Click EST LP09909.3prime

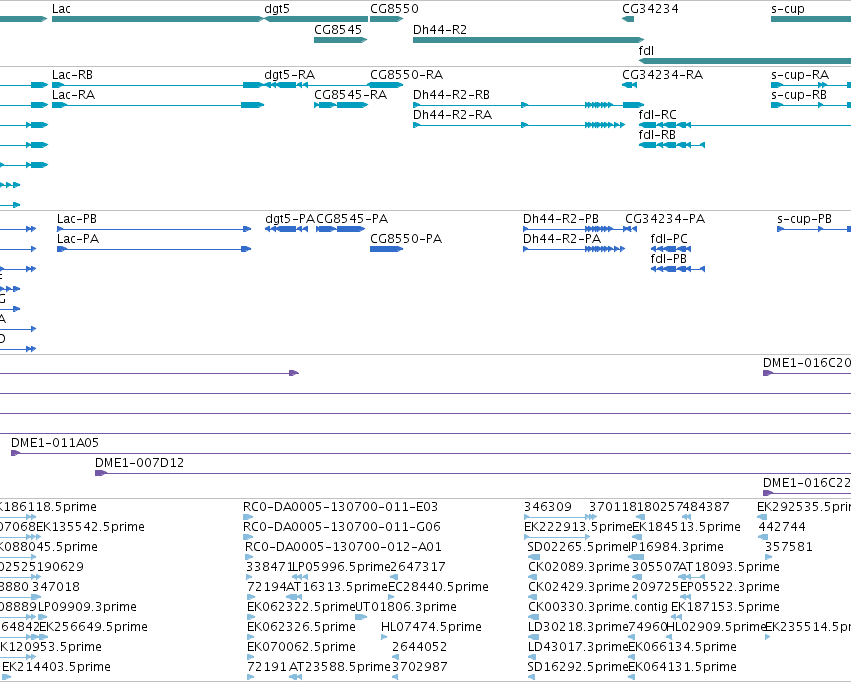click(87, 607)
